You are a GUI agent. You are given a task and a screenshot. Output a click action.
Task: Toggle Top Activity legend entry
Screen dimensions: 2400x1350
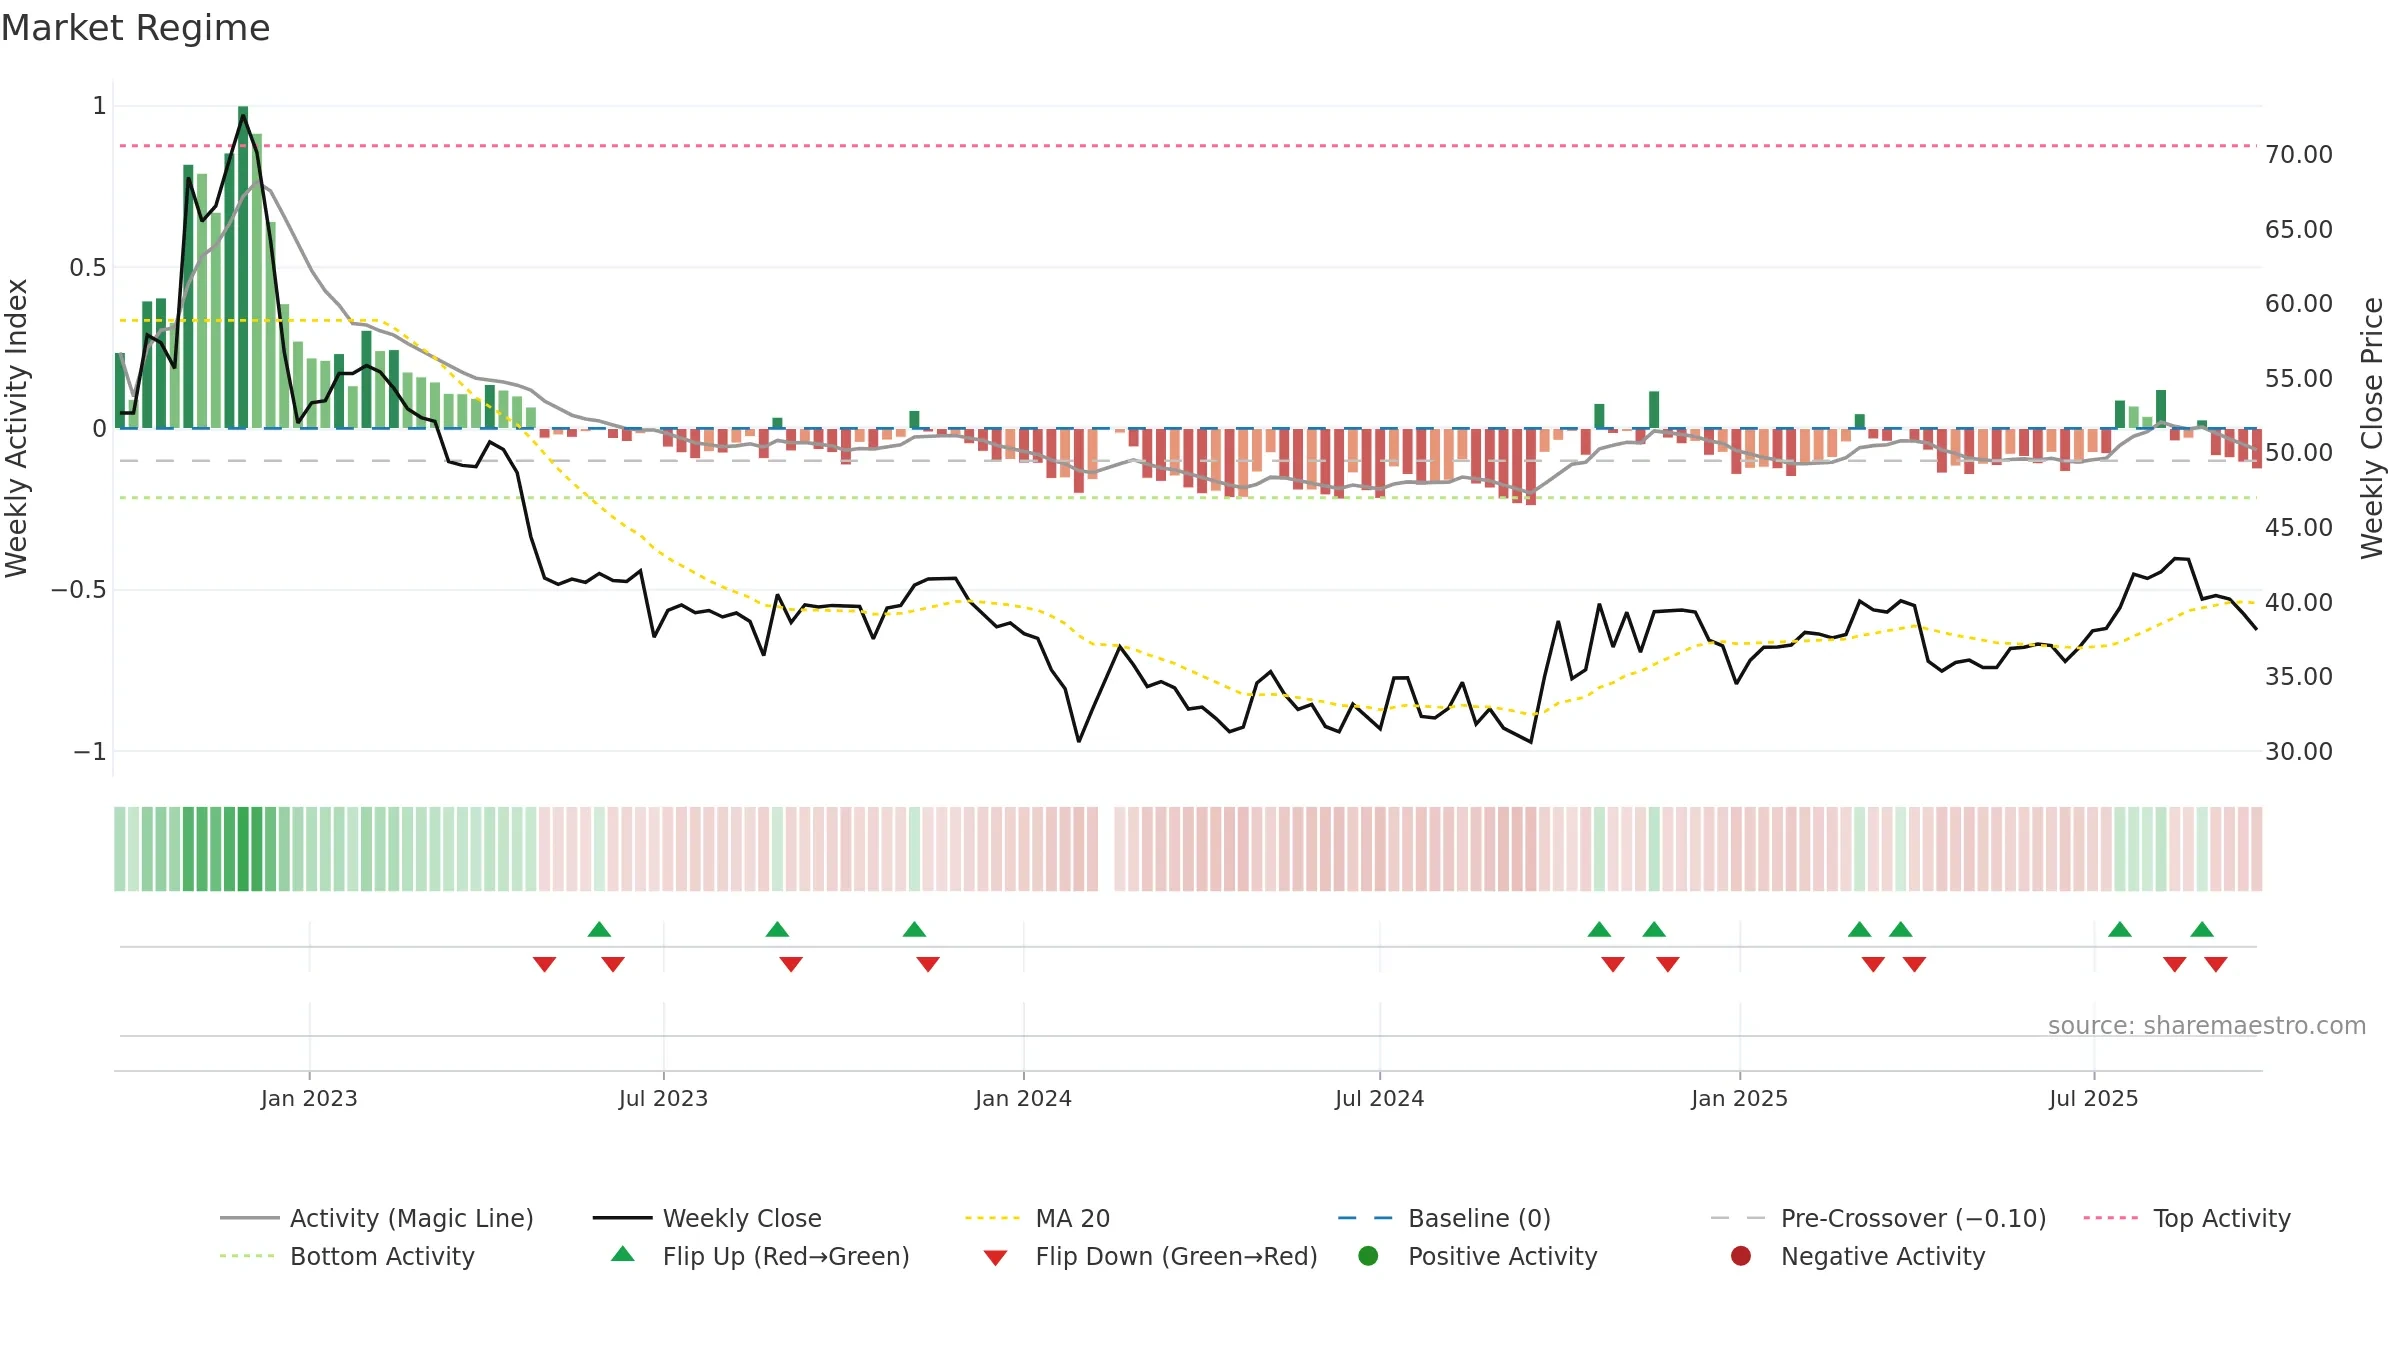(2187, 1218)
